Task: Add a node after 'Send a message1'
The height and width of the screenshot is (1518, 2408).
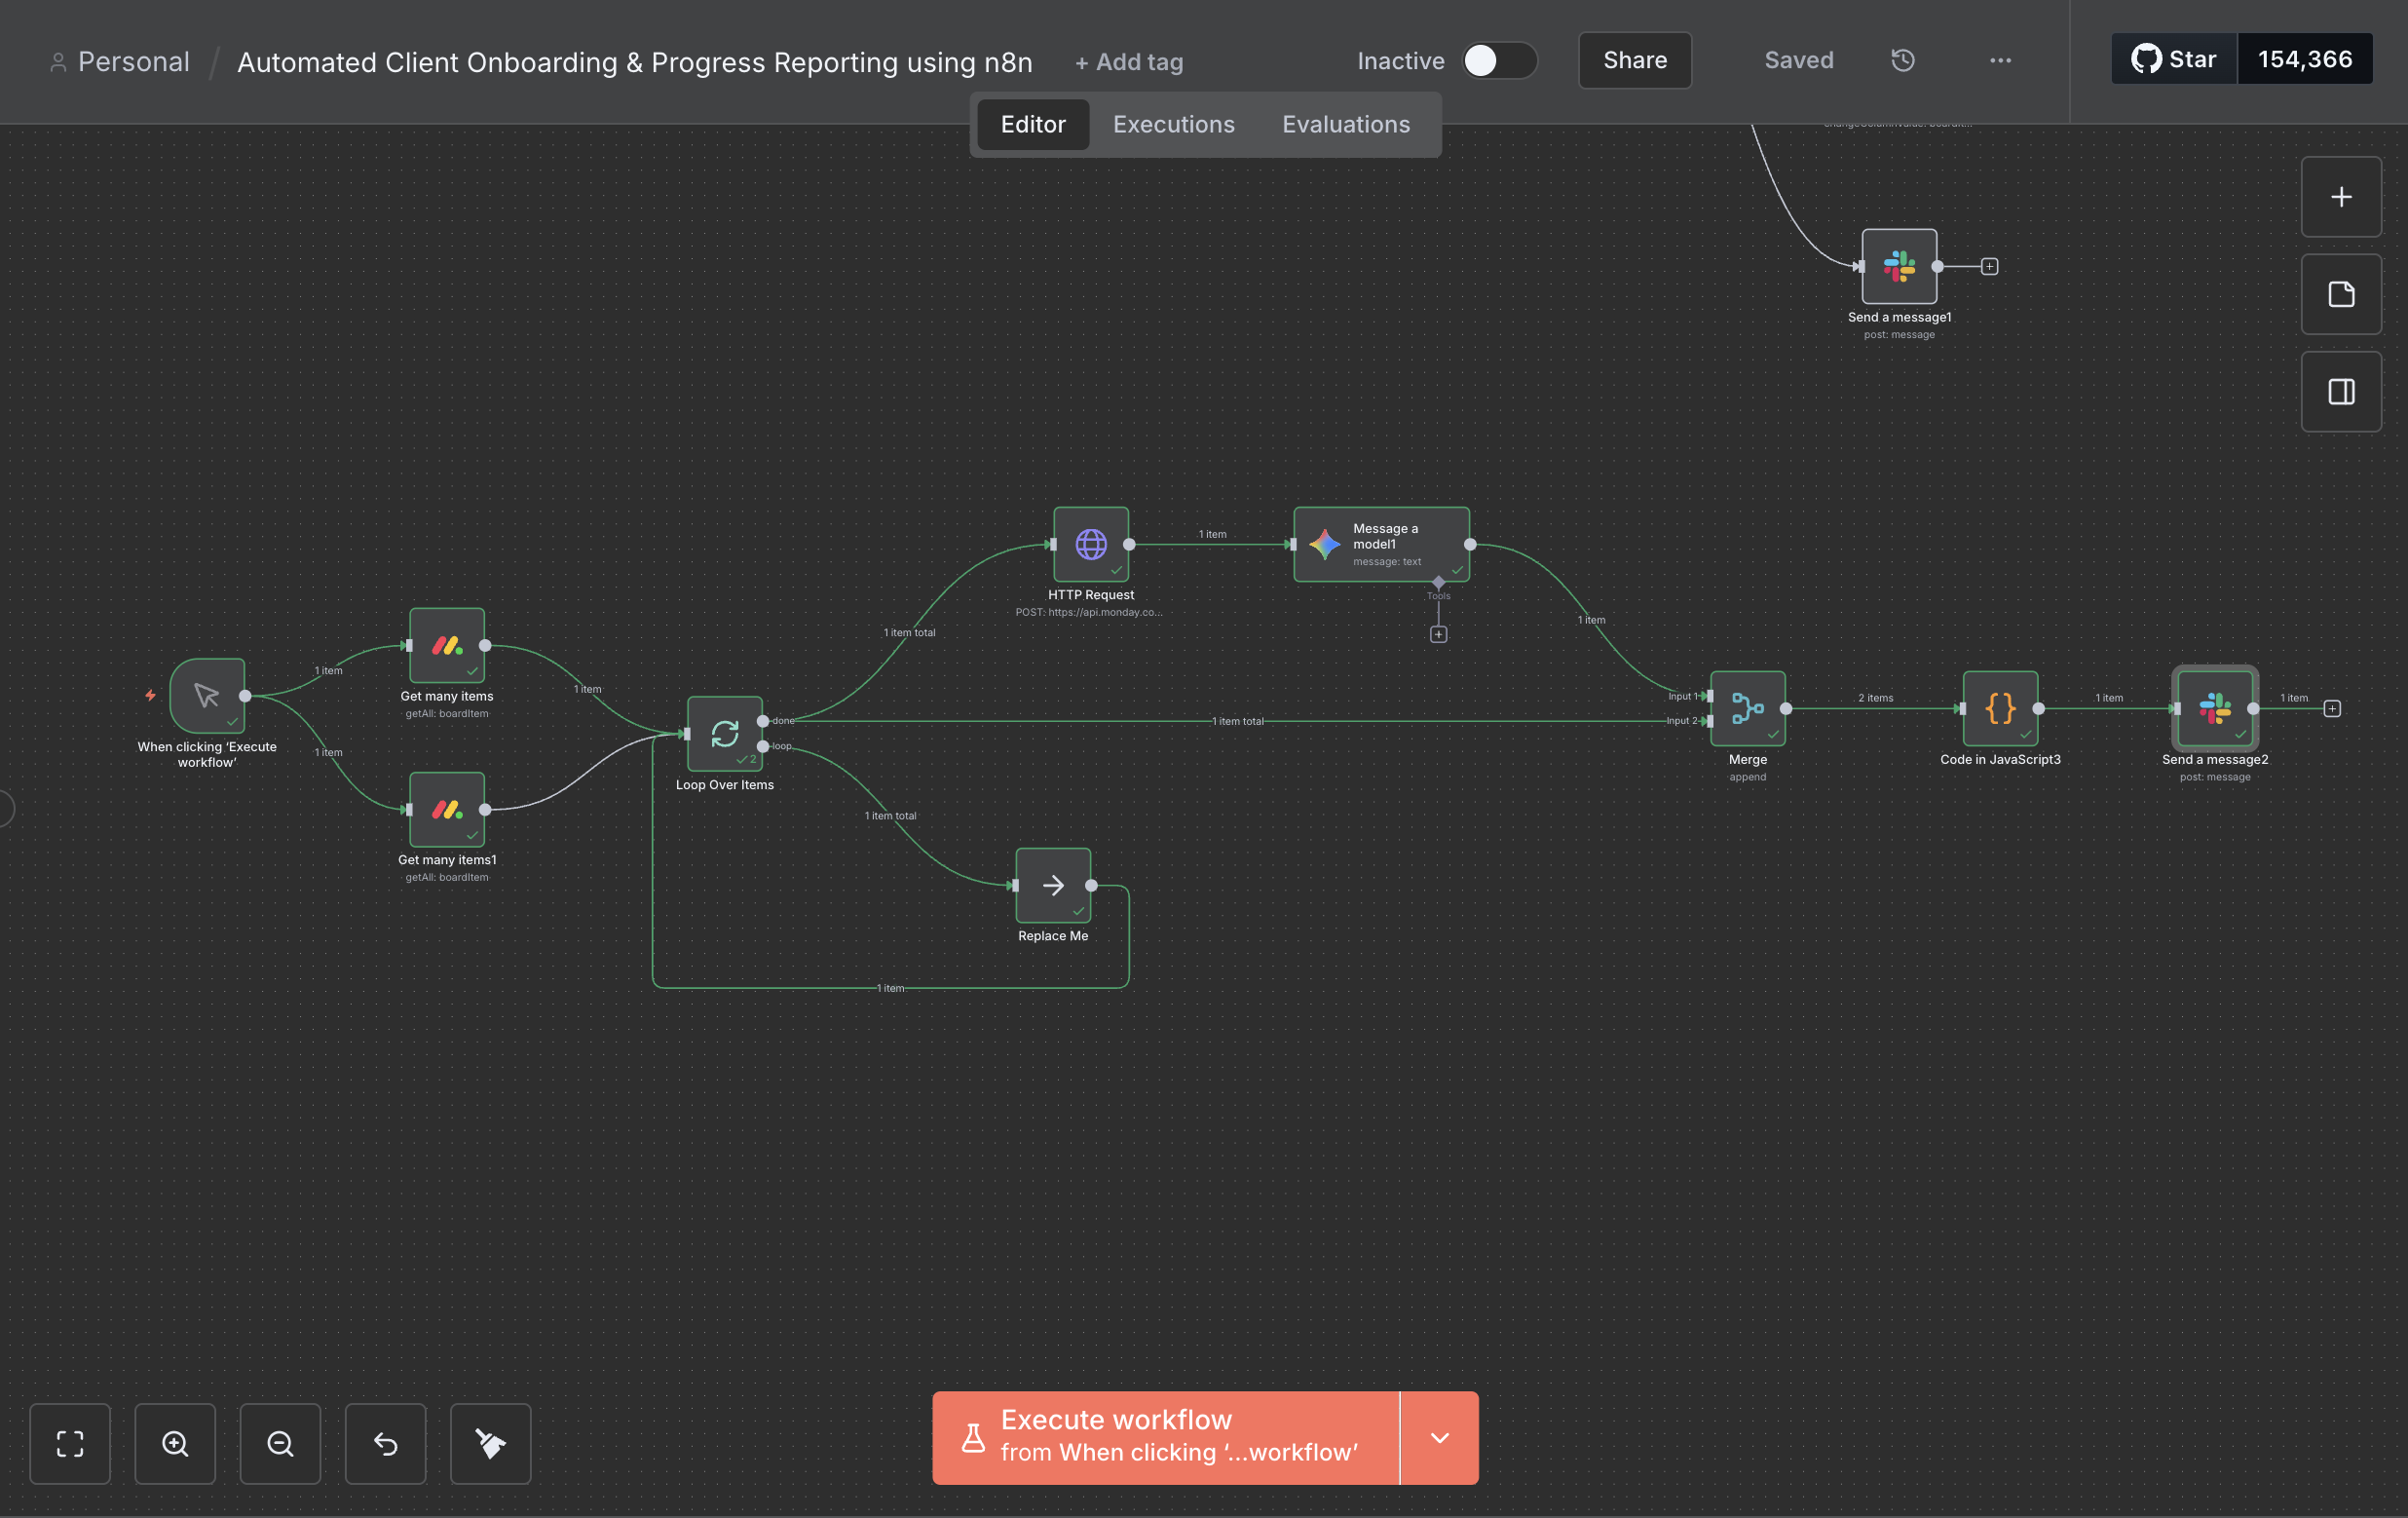Action: [1989, 266]
